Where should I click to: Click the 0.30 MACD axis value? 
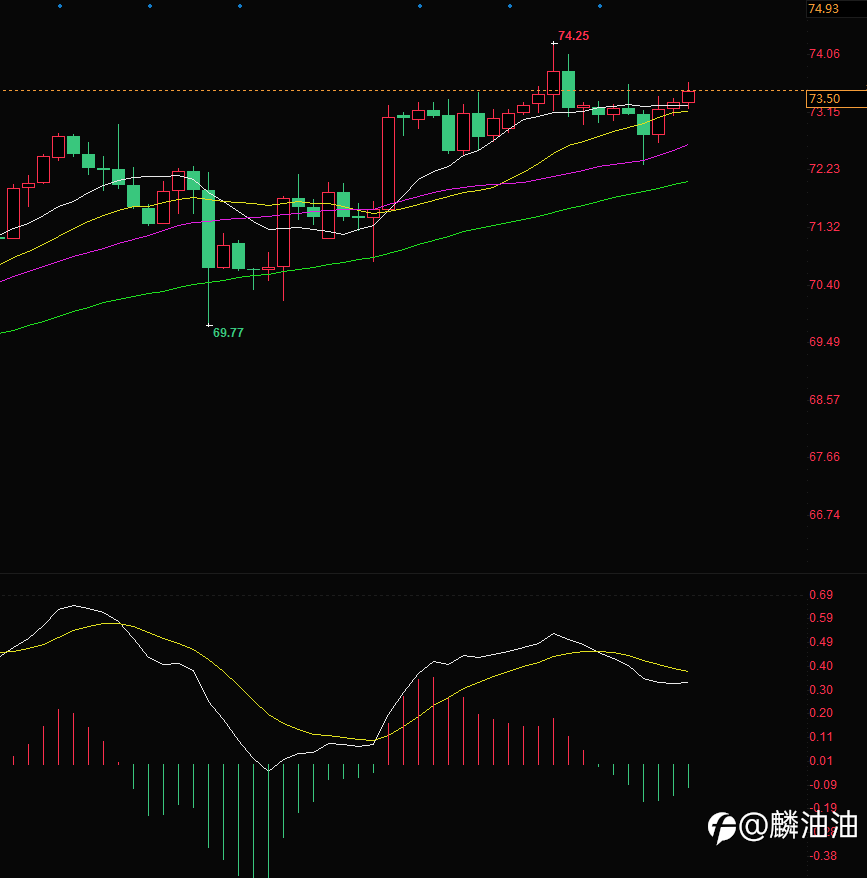(821, 690)
